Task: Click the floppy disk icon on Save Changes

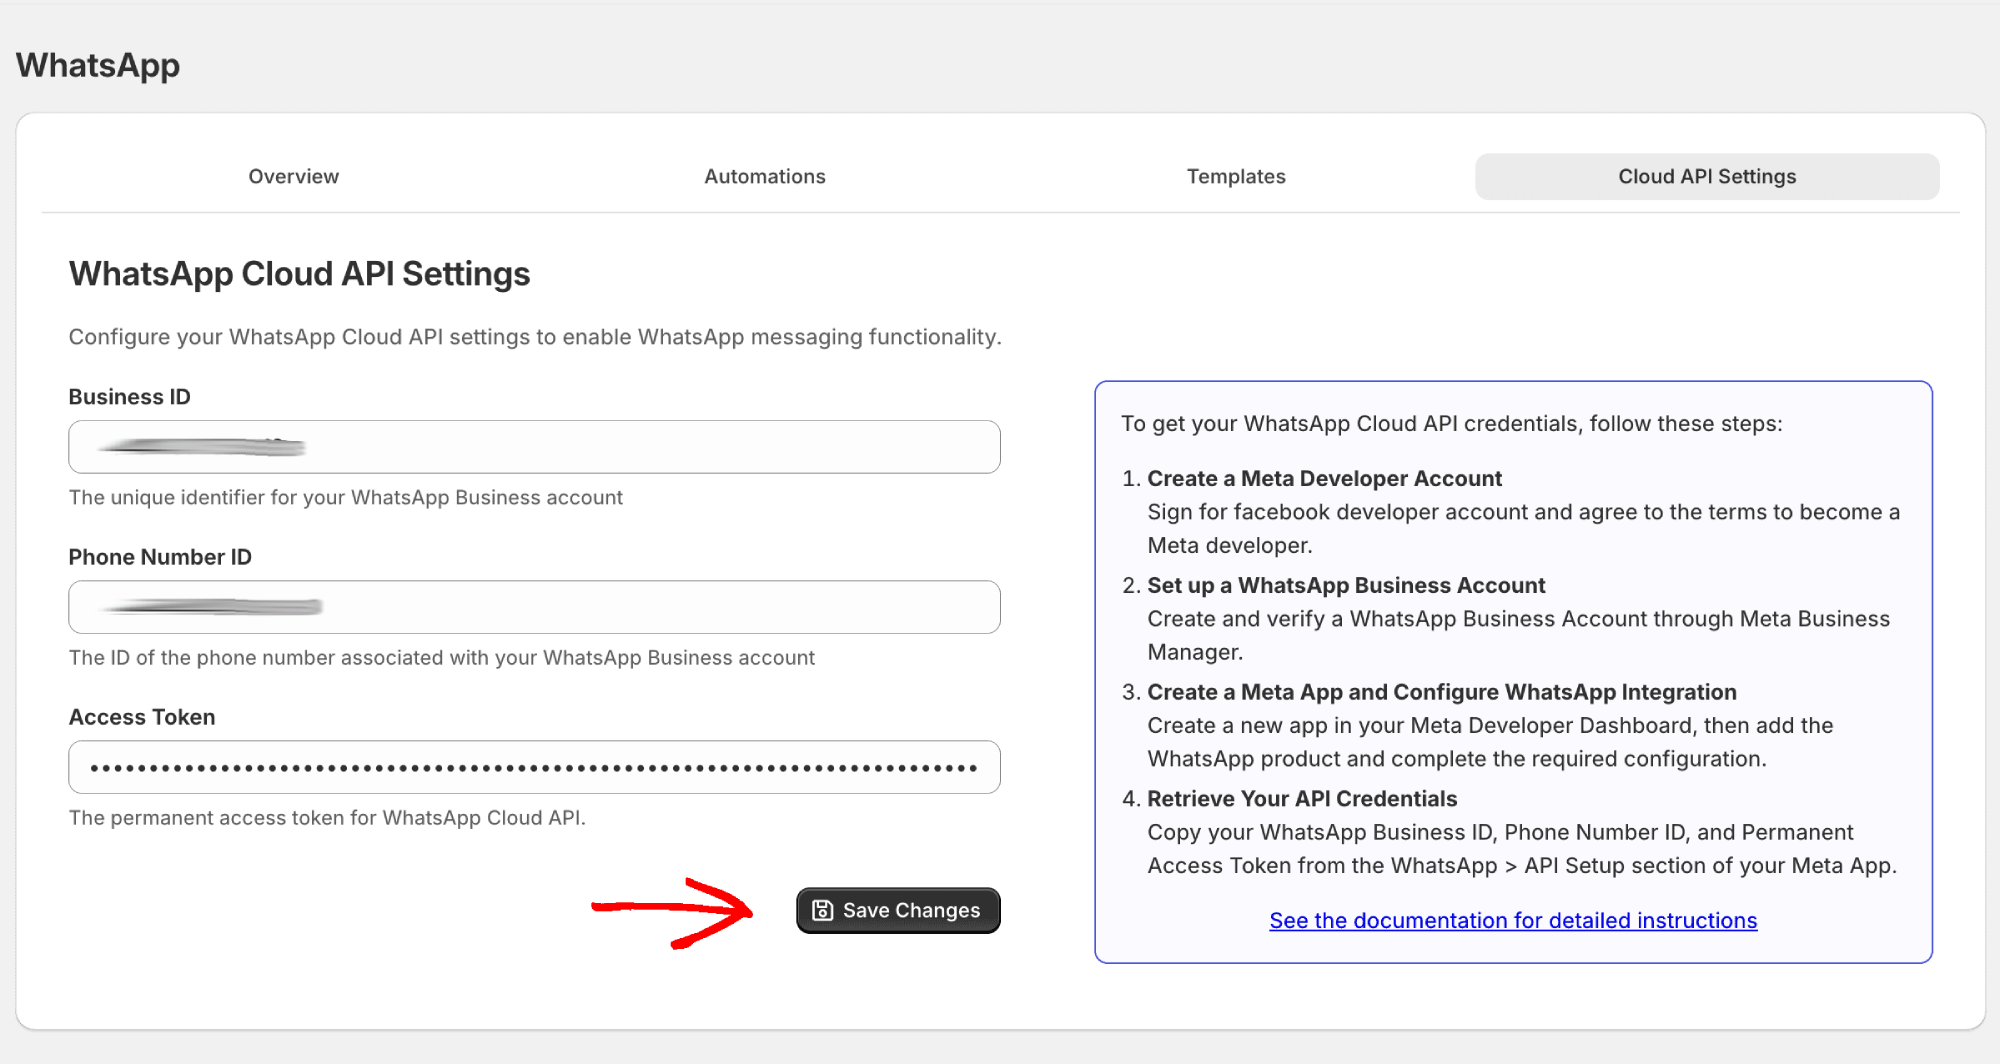Action: (822, 910)
